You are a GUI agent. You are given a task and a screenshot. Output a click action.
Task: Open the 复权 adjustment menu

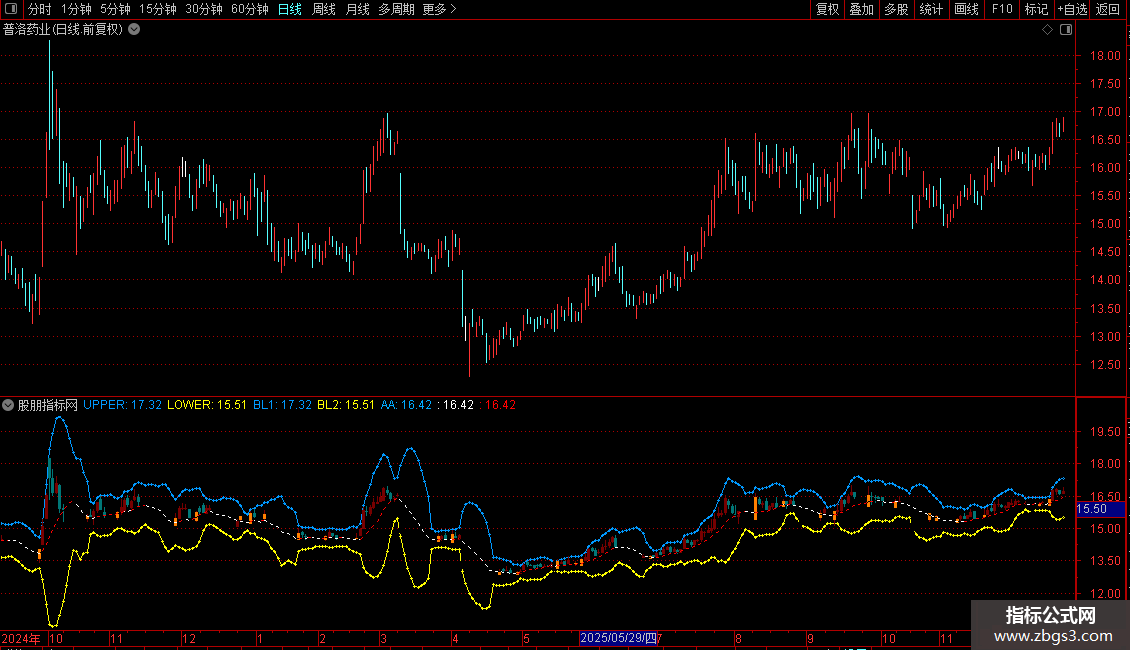(827, 9)
